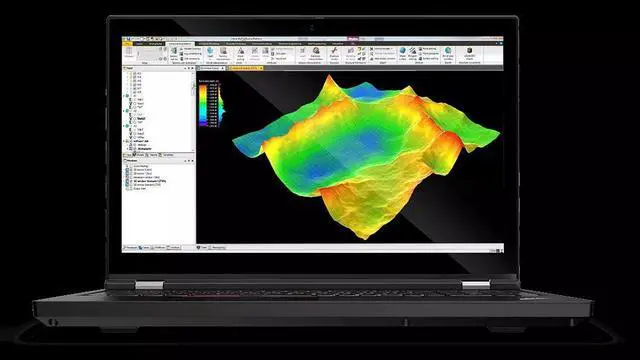Click the teal globe icon beside the black cube
The height and width of the screenshot is (360, 640).
coord(448,51)
